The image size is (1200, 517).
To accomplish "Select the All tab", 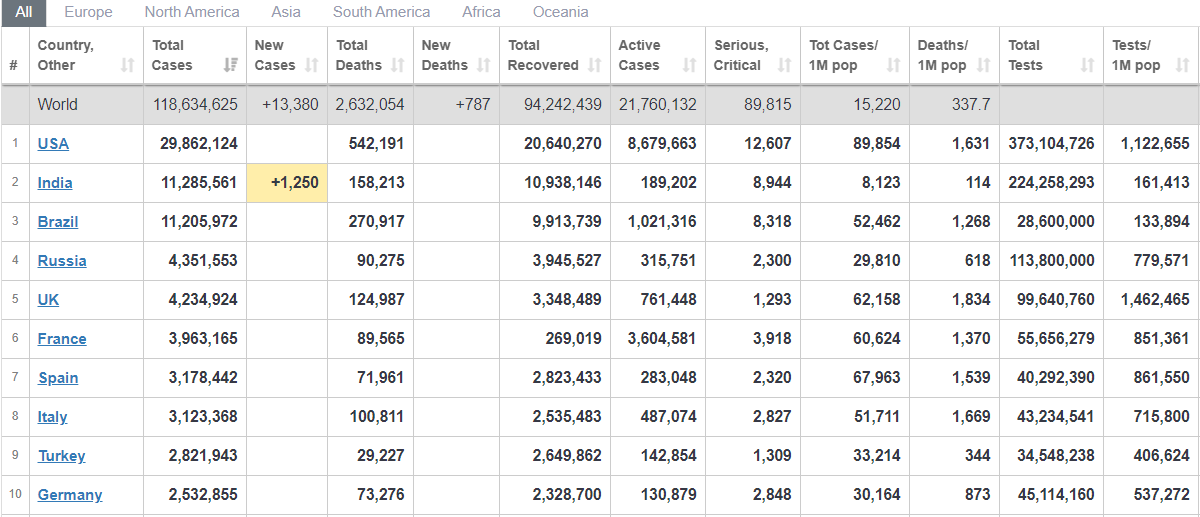I will [24, 12].
